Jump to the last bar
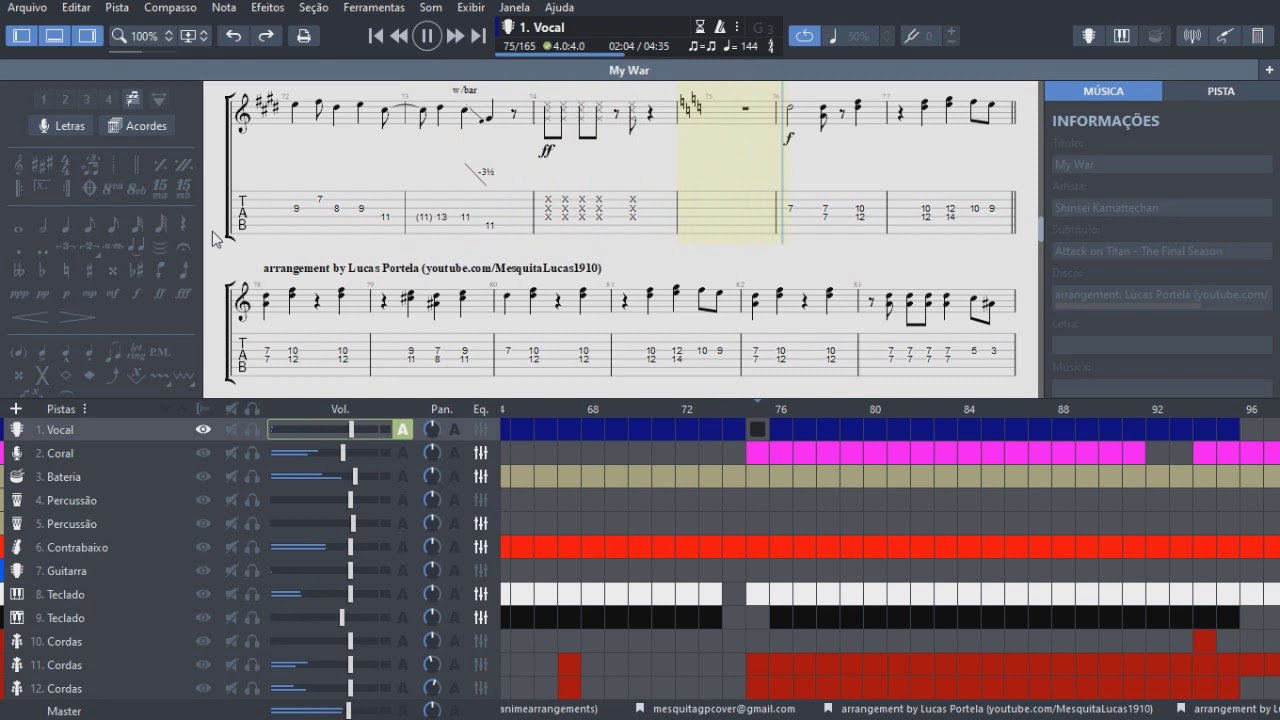This screenshot has width=1280, height=720. point(478,36)
